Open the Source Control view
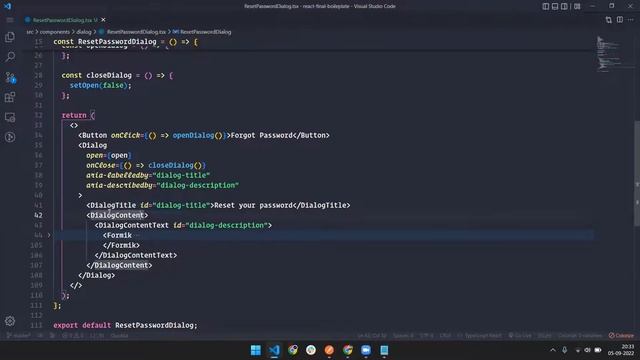The image size is (640, 360). click(10, 77)
